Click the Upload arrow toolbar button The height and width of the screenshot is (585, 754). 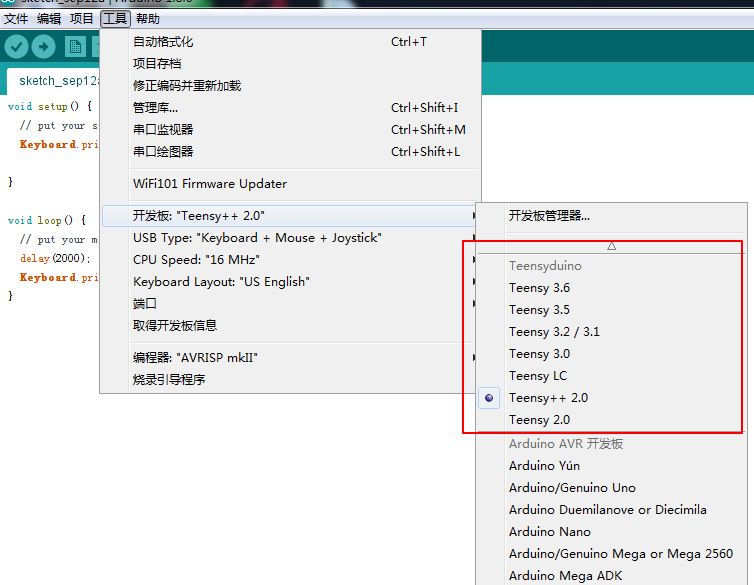tap(44, 46)
